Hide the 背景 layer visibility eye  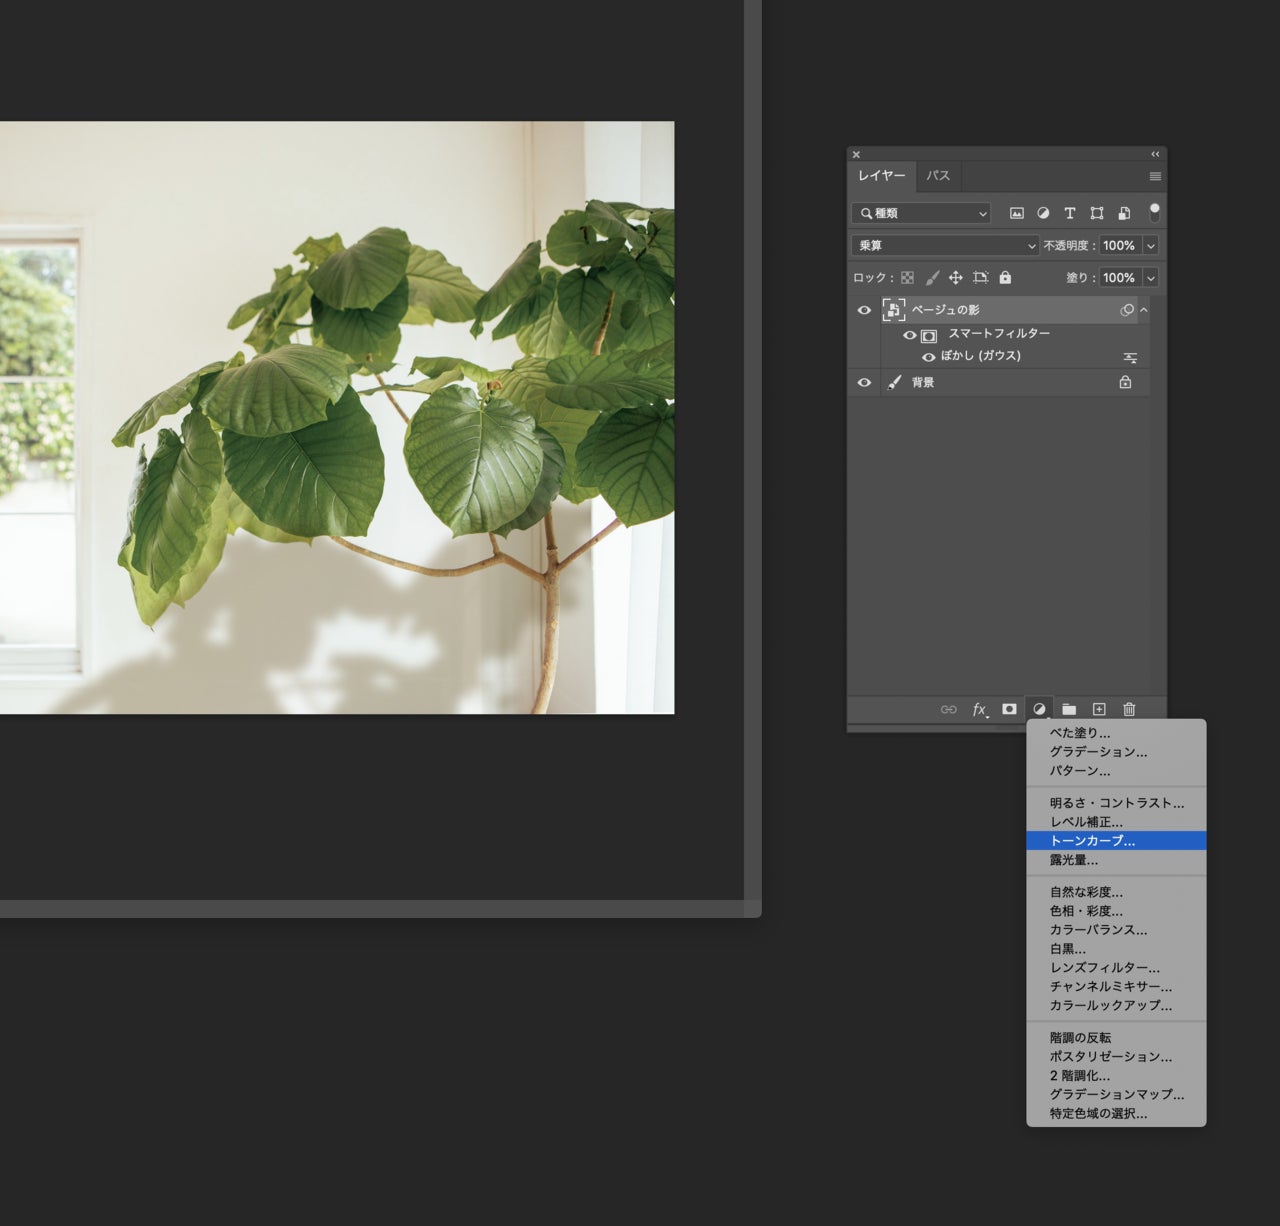tap(864, 382)
